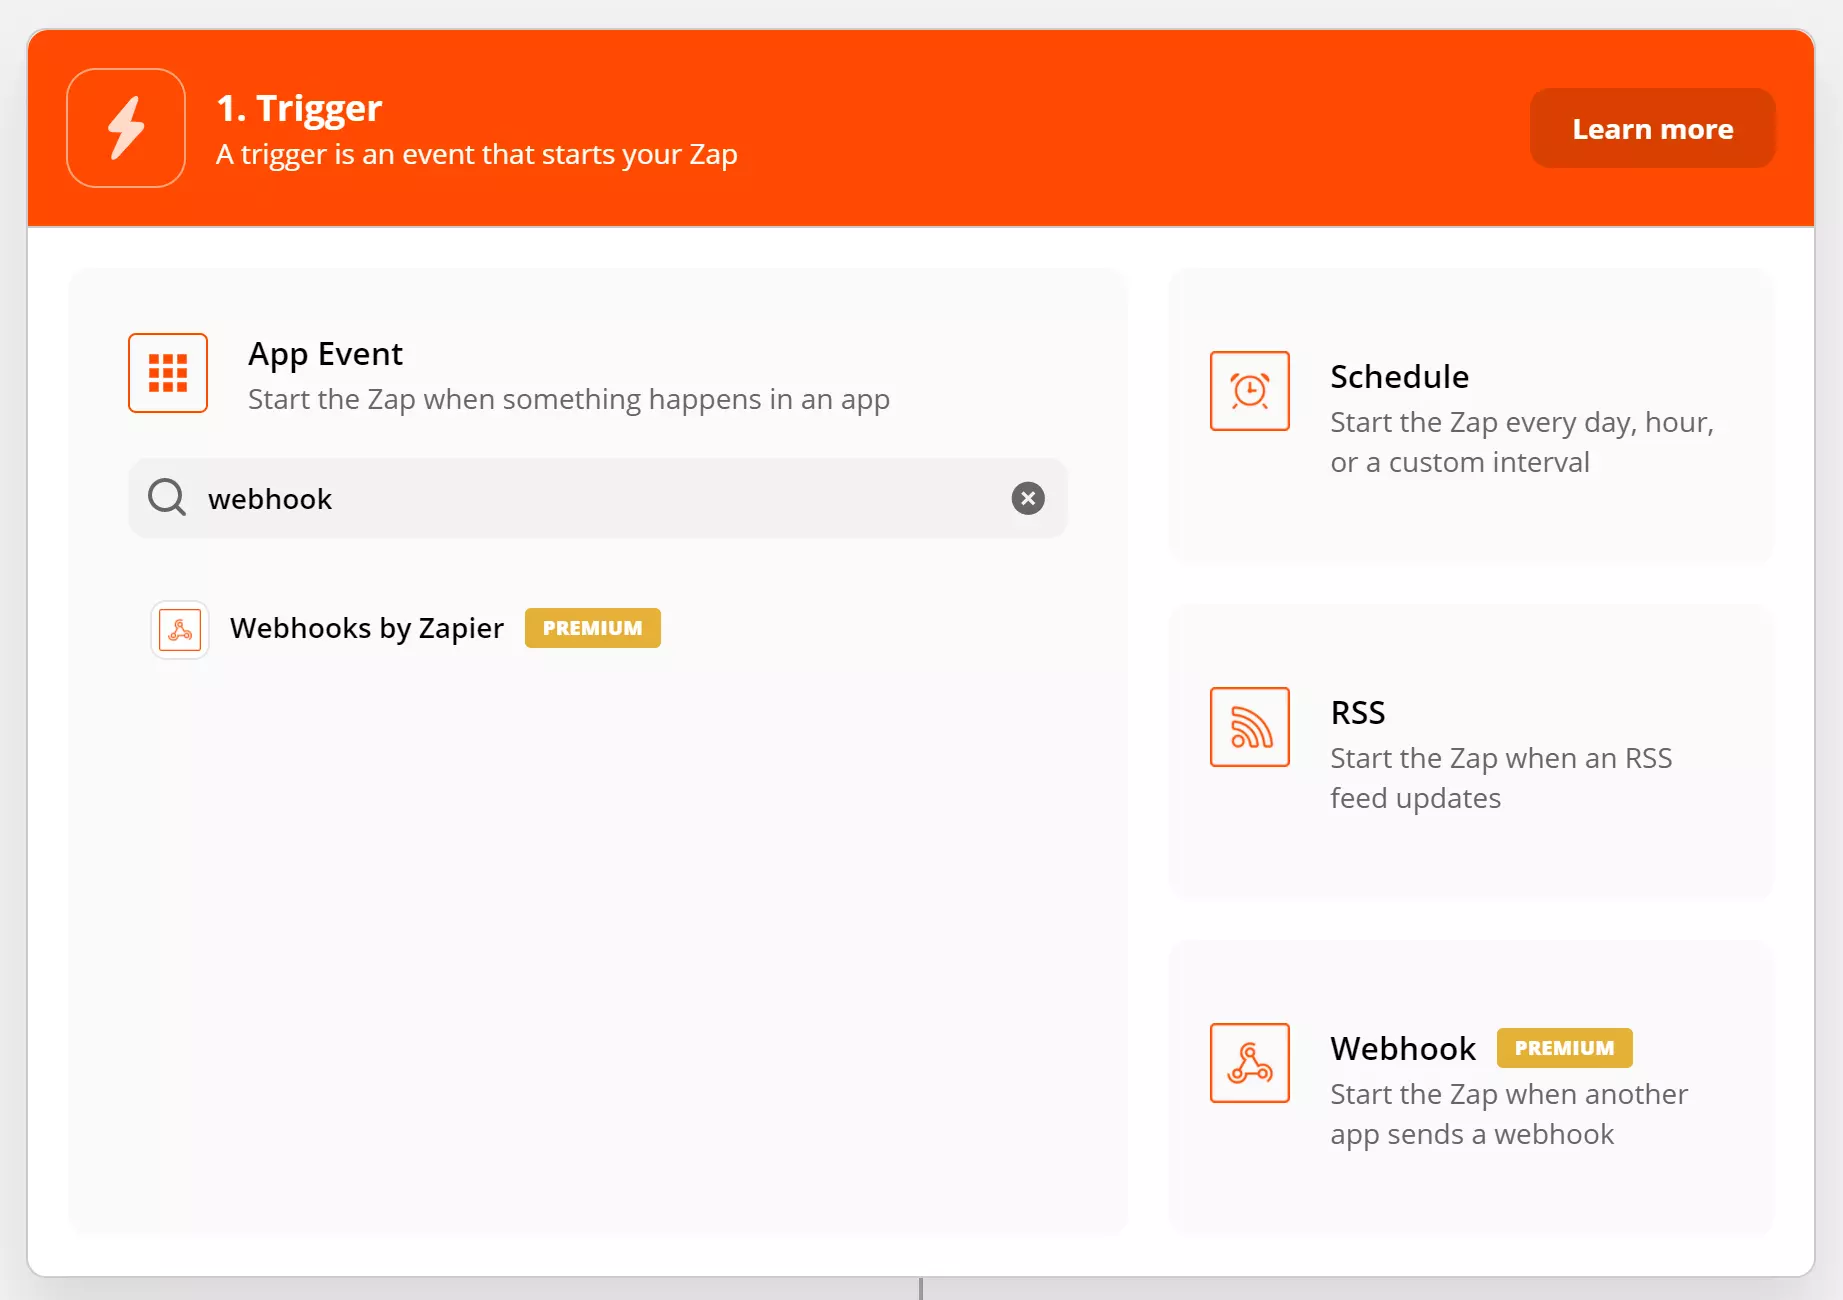Choose the Webhook trigger title
1843x1300 pixels.
1403,1049
